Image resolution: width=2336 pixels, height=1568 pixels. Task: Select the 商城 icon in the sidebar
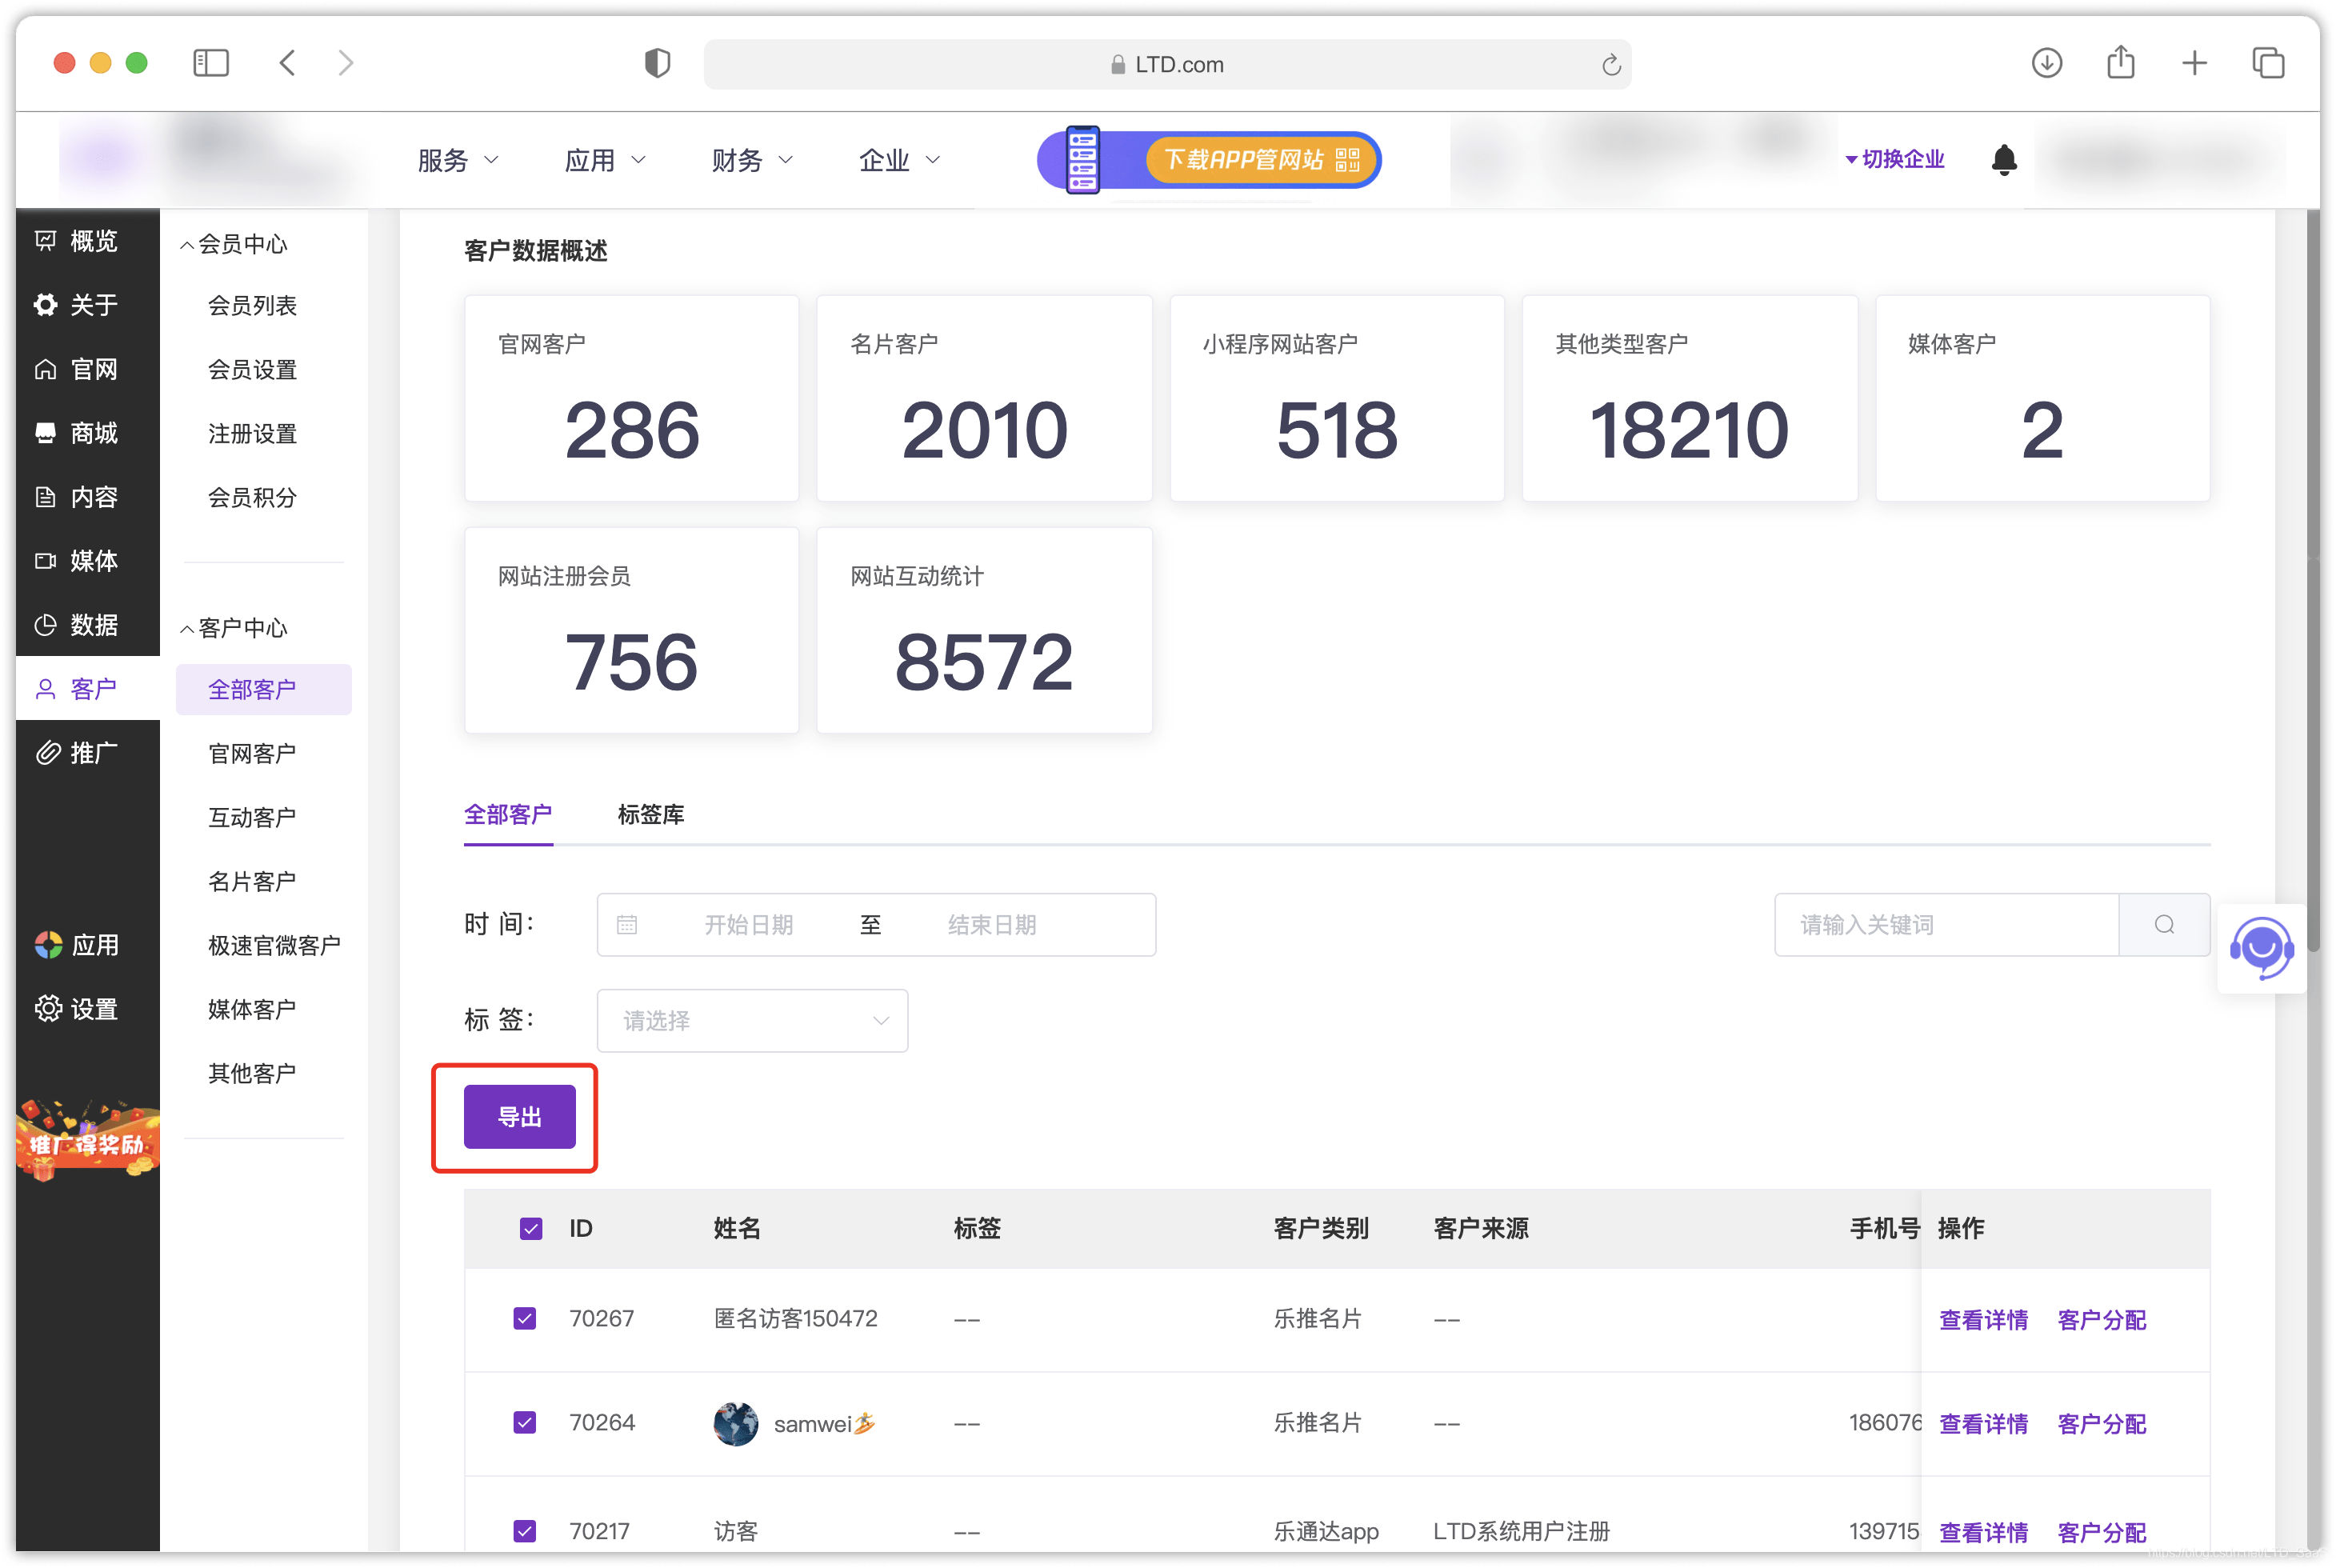88,432
